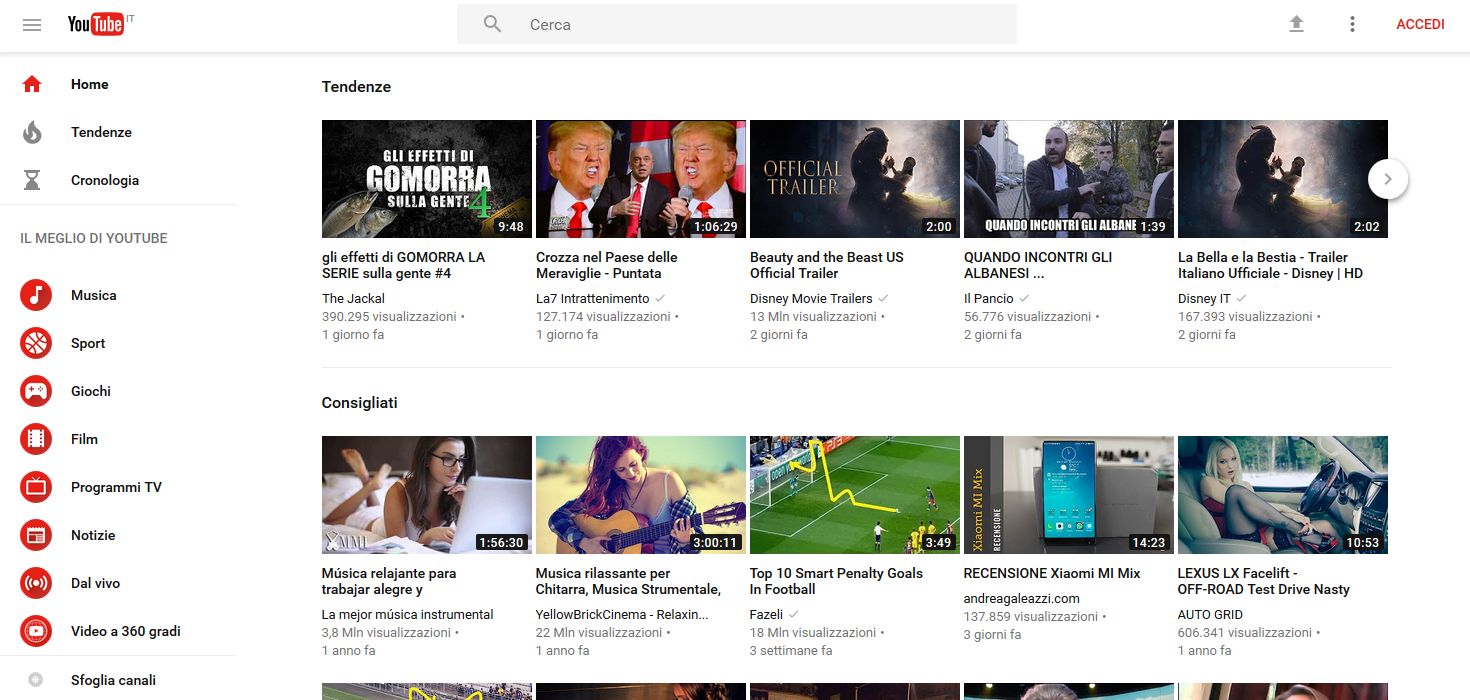Viewport: 1470px width, 700px height.
Task: Click title 'gli effetti di GOMORRA LA SERIE'
Action: [x=403, y=265]
